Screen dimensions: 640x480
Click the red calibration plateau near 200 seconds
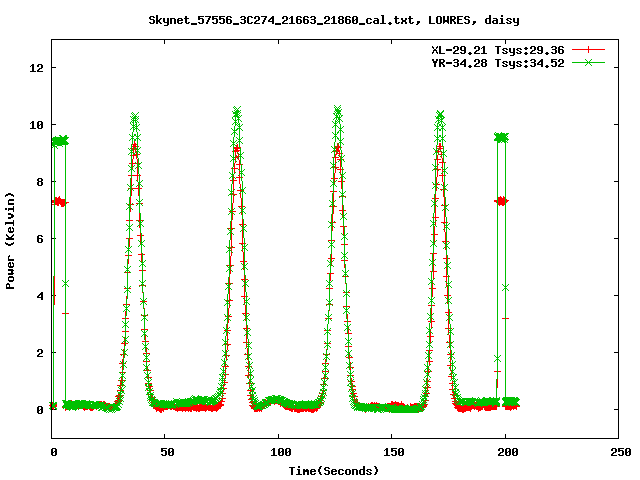coord(501,201)
